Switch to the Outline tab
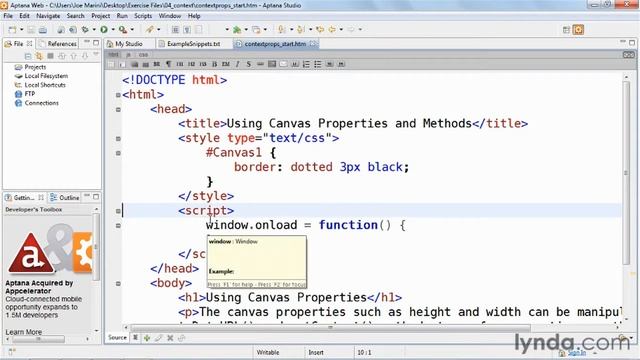This screenshot has height=360, width=640. (x=64, y=198)
